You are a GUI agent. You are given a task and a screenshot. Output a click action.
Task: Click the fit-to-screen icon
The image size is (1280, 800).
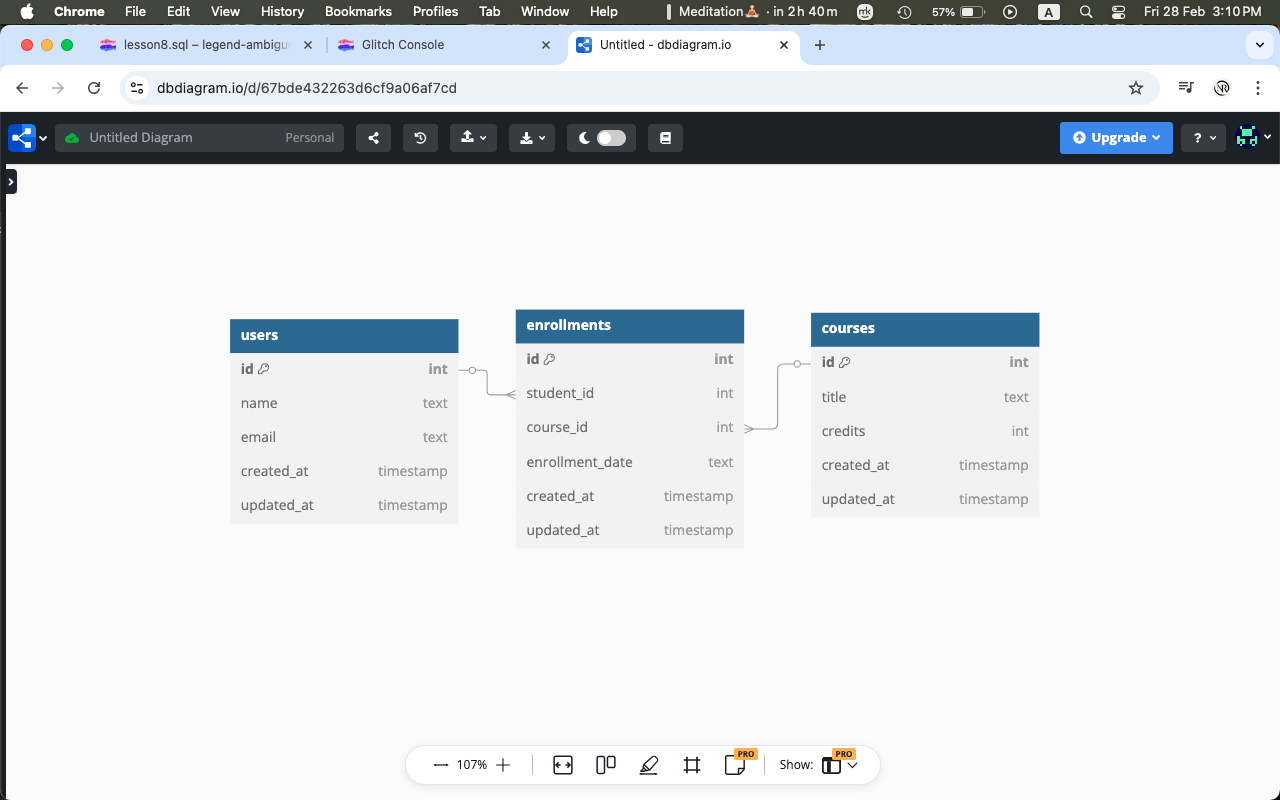tap(563, 765)
